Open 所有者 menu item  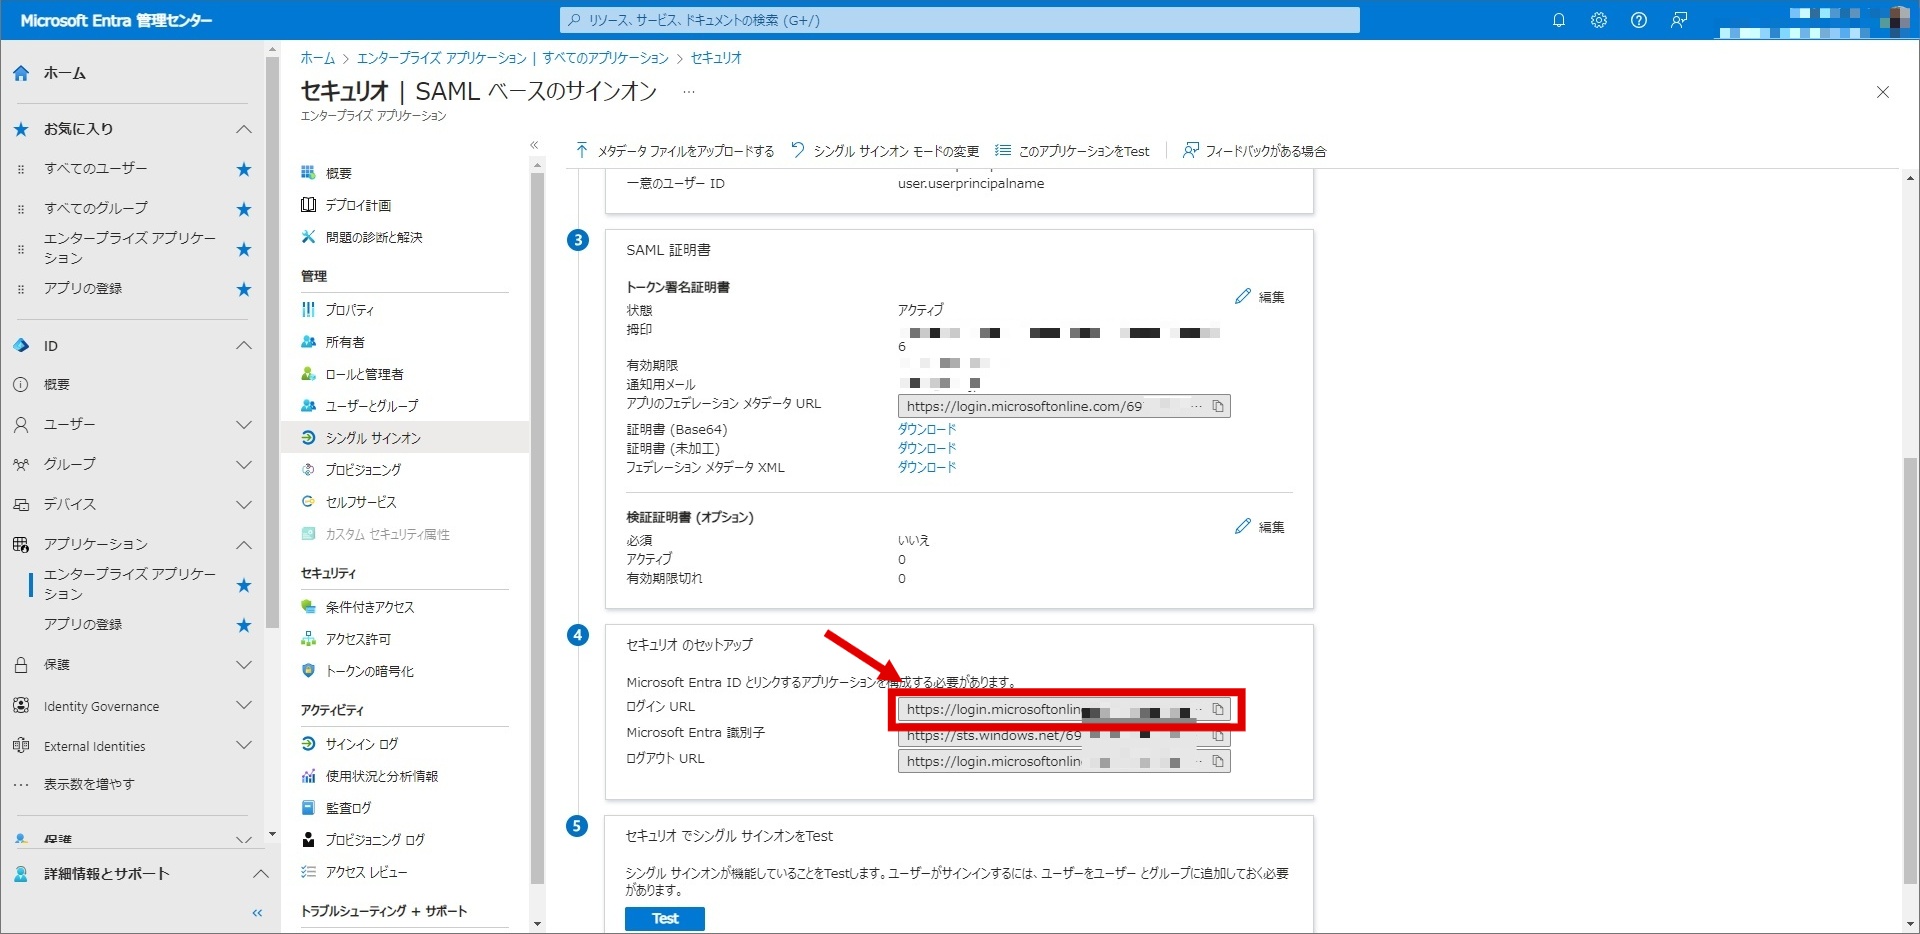pyautogui.click(x=345, y=342)
